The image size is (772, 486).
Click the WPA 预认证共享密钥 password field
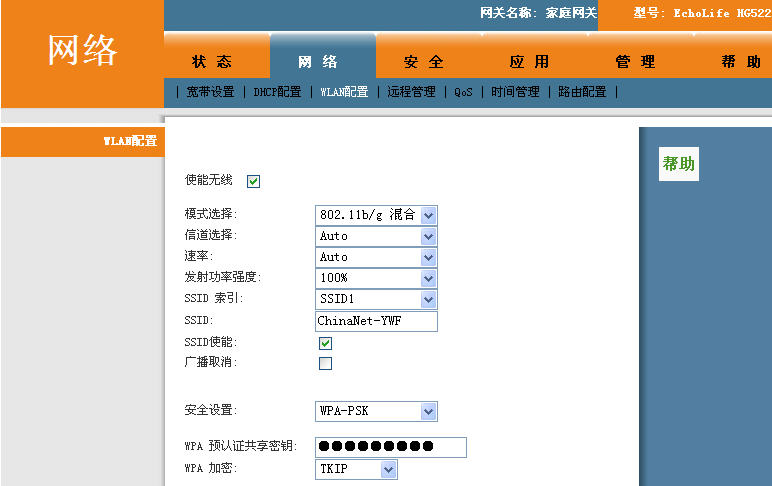pos(390,446)
